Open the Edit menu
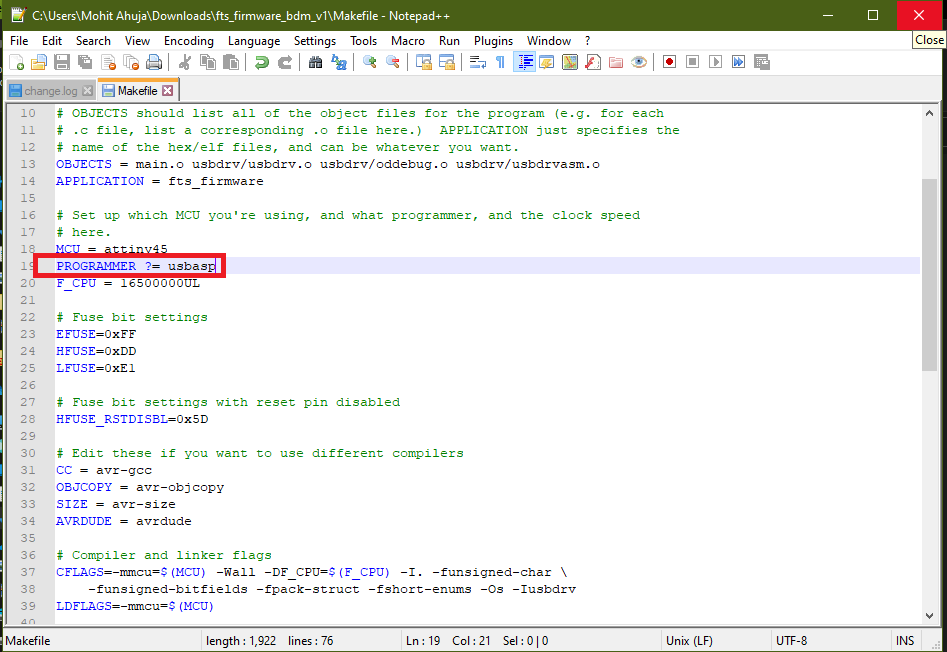This screenshot has height=652, width=947. click(x=52, y=40)
